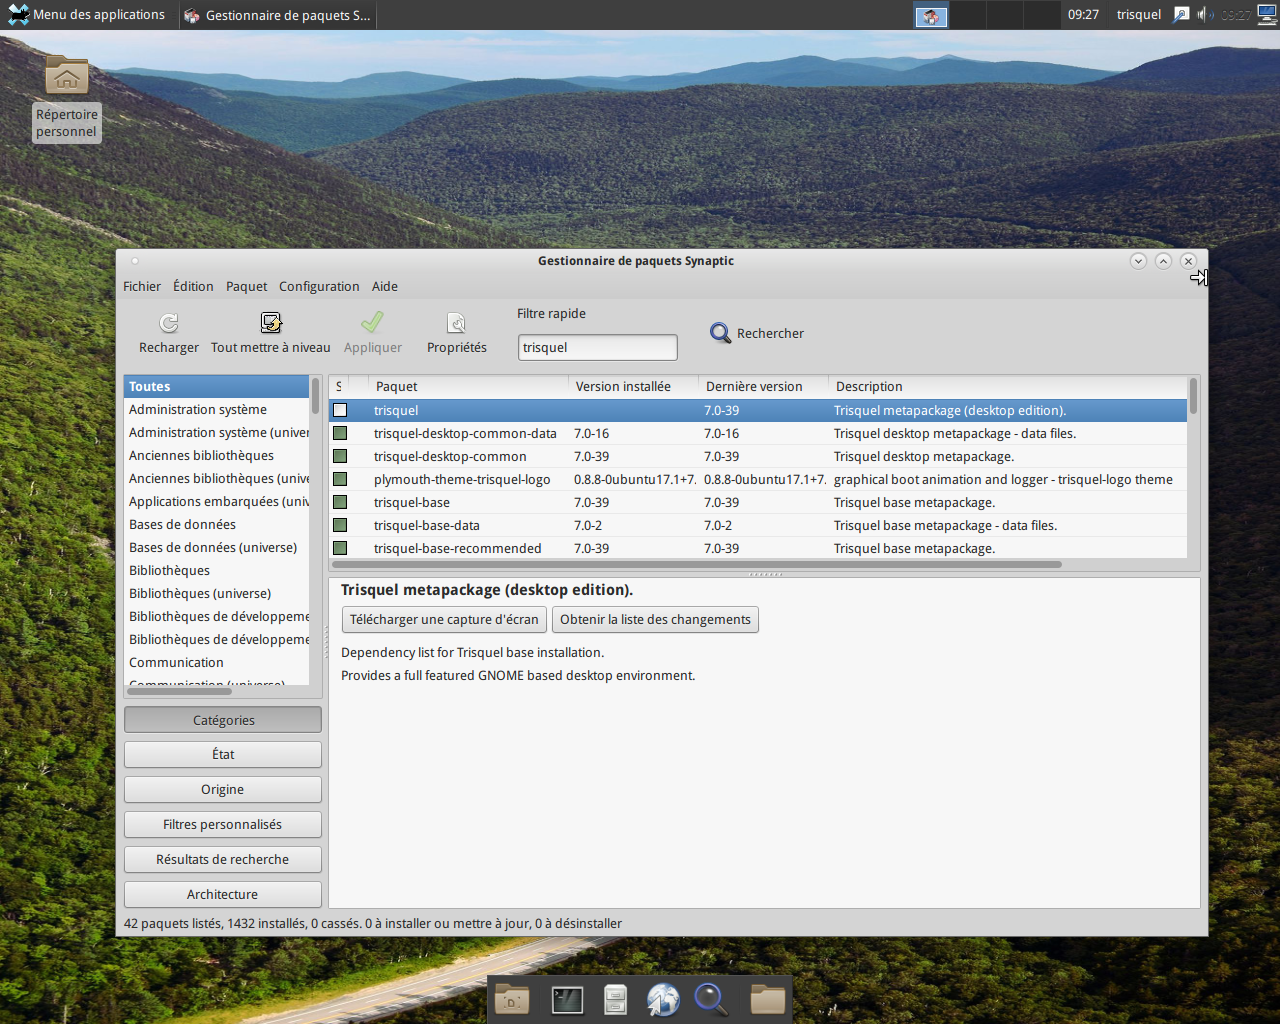
Task: Sort by Paquet column header
Action: [469, 386]
